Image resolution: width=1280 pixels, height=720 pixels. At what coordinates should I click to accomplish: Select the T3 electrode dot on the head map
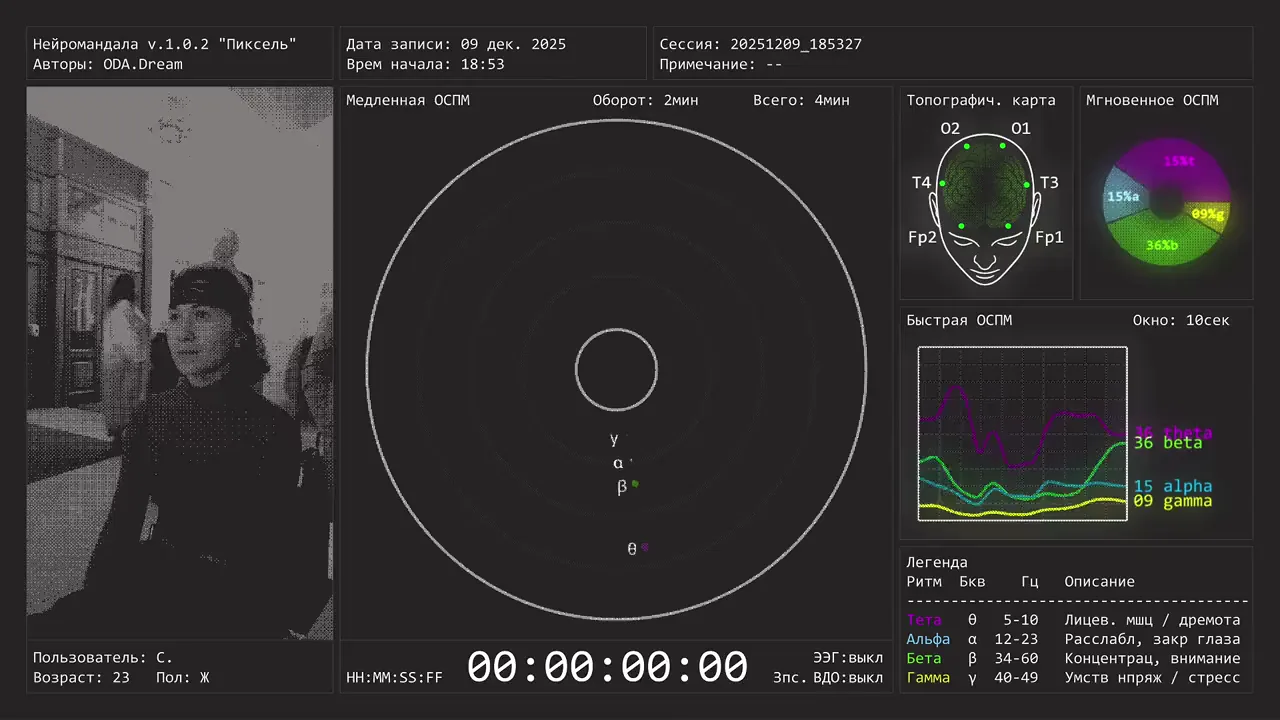(1027, 185)
